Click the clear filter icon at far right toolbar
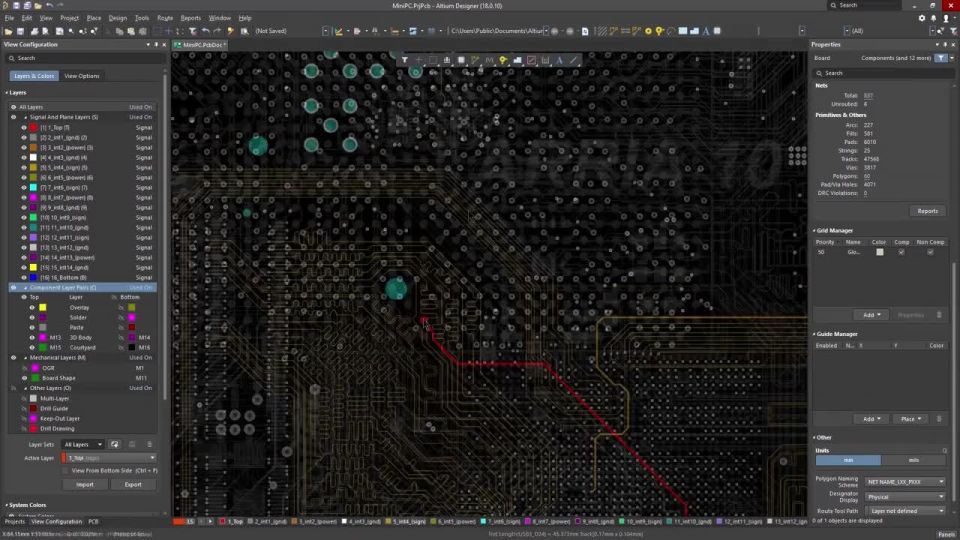This screenshot has height=540, width=960. 953,31
